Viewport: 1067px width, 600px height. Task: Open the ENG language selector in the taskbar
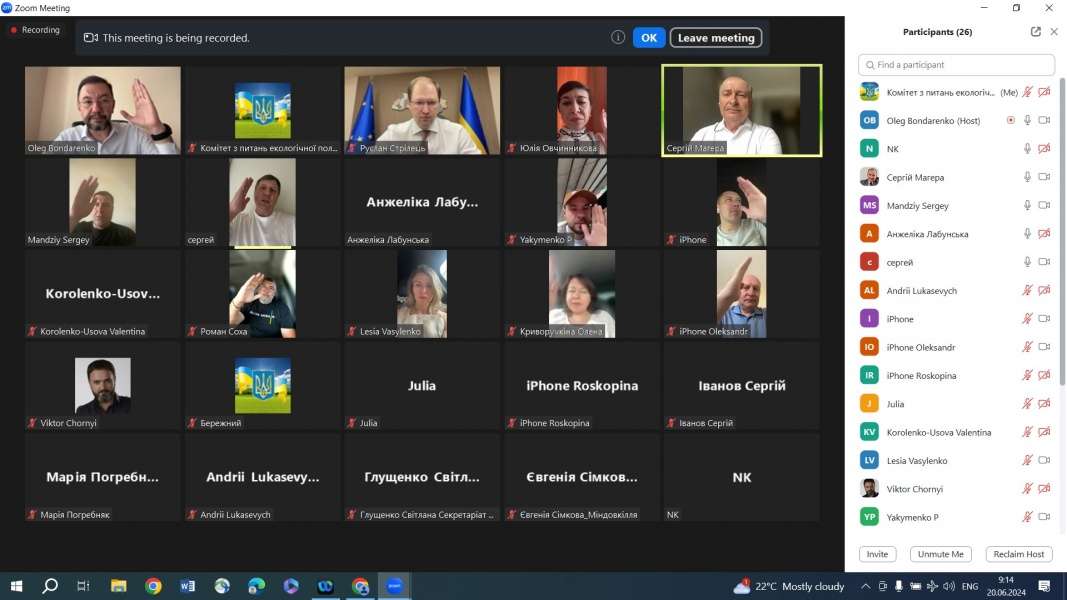(x=970, y=586)
